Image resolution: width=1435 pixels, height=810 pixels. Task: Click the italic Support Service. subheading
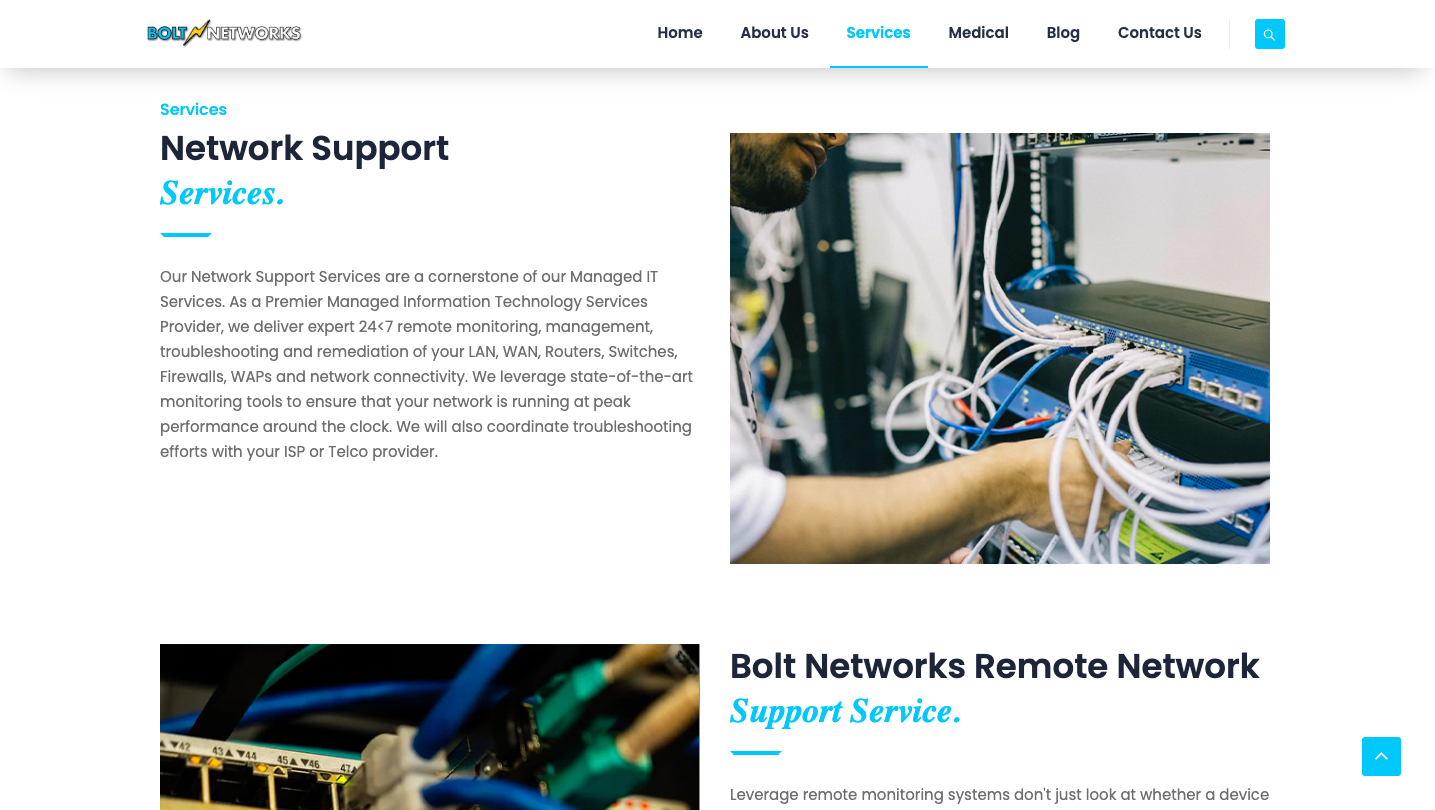click(845, 711)
